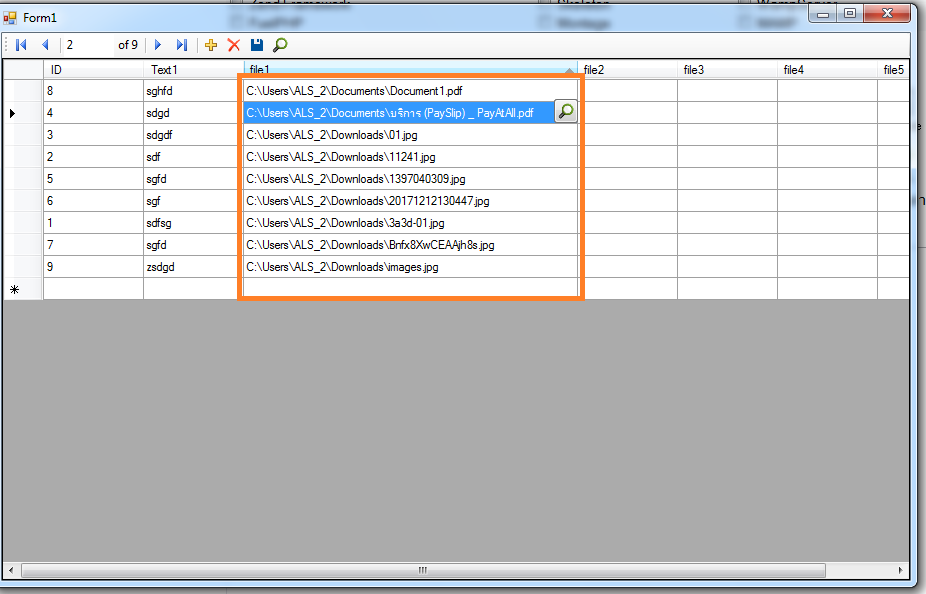Select the Text1 cell 'zsdgd'
The height and width of the screenshot is (594, 926).
(x=193, y=267)
